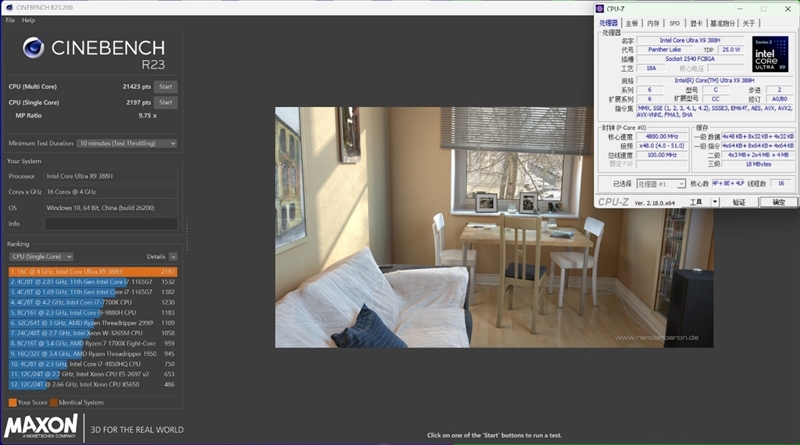Switch to the SPD tab in CPU-Z
The width and height of the screenshot is (800, 445).
coord(674,23)
